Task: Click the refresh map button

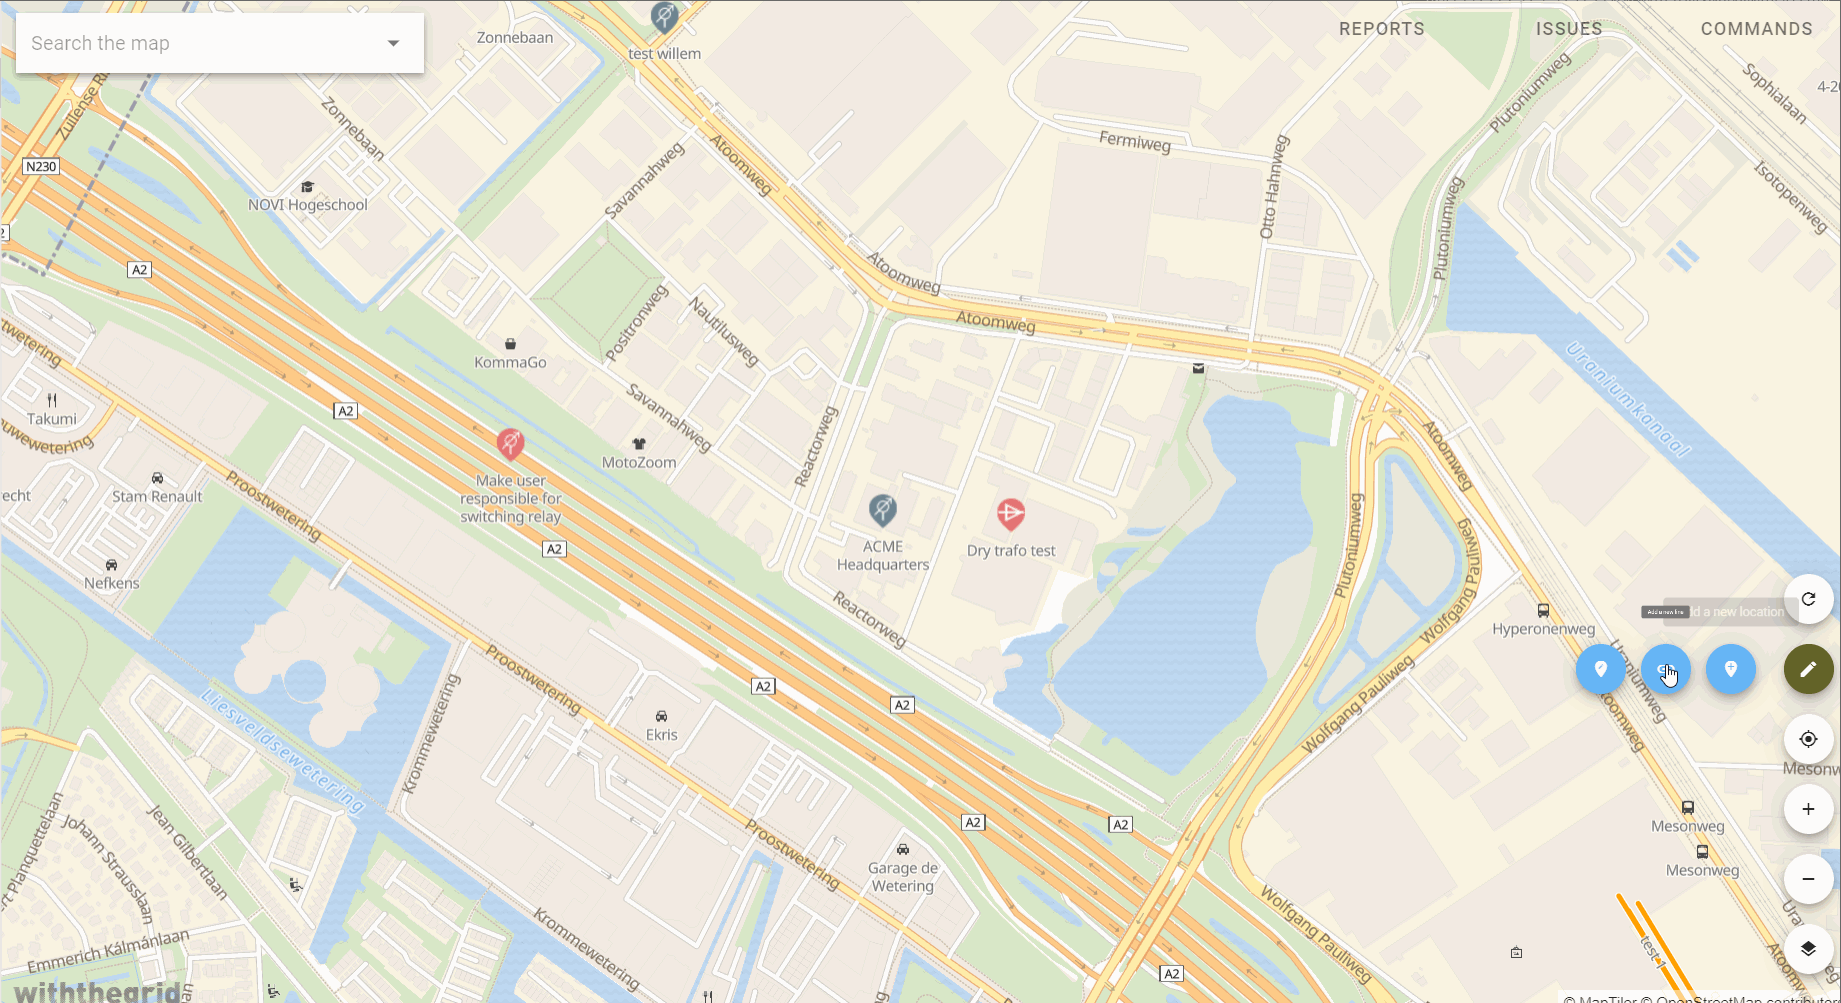Action: [x=1808, y=599]
